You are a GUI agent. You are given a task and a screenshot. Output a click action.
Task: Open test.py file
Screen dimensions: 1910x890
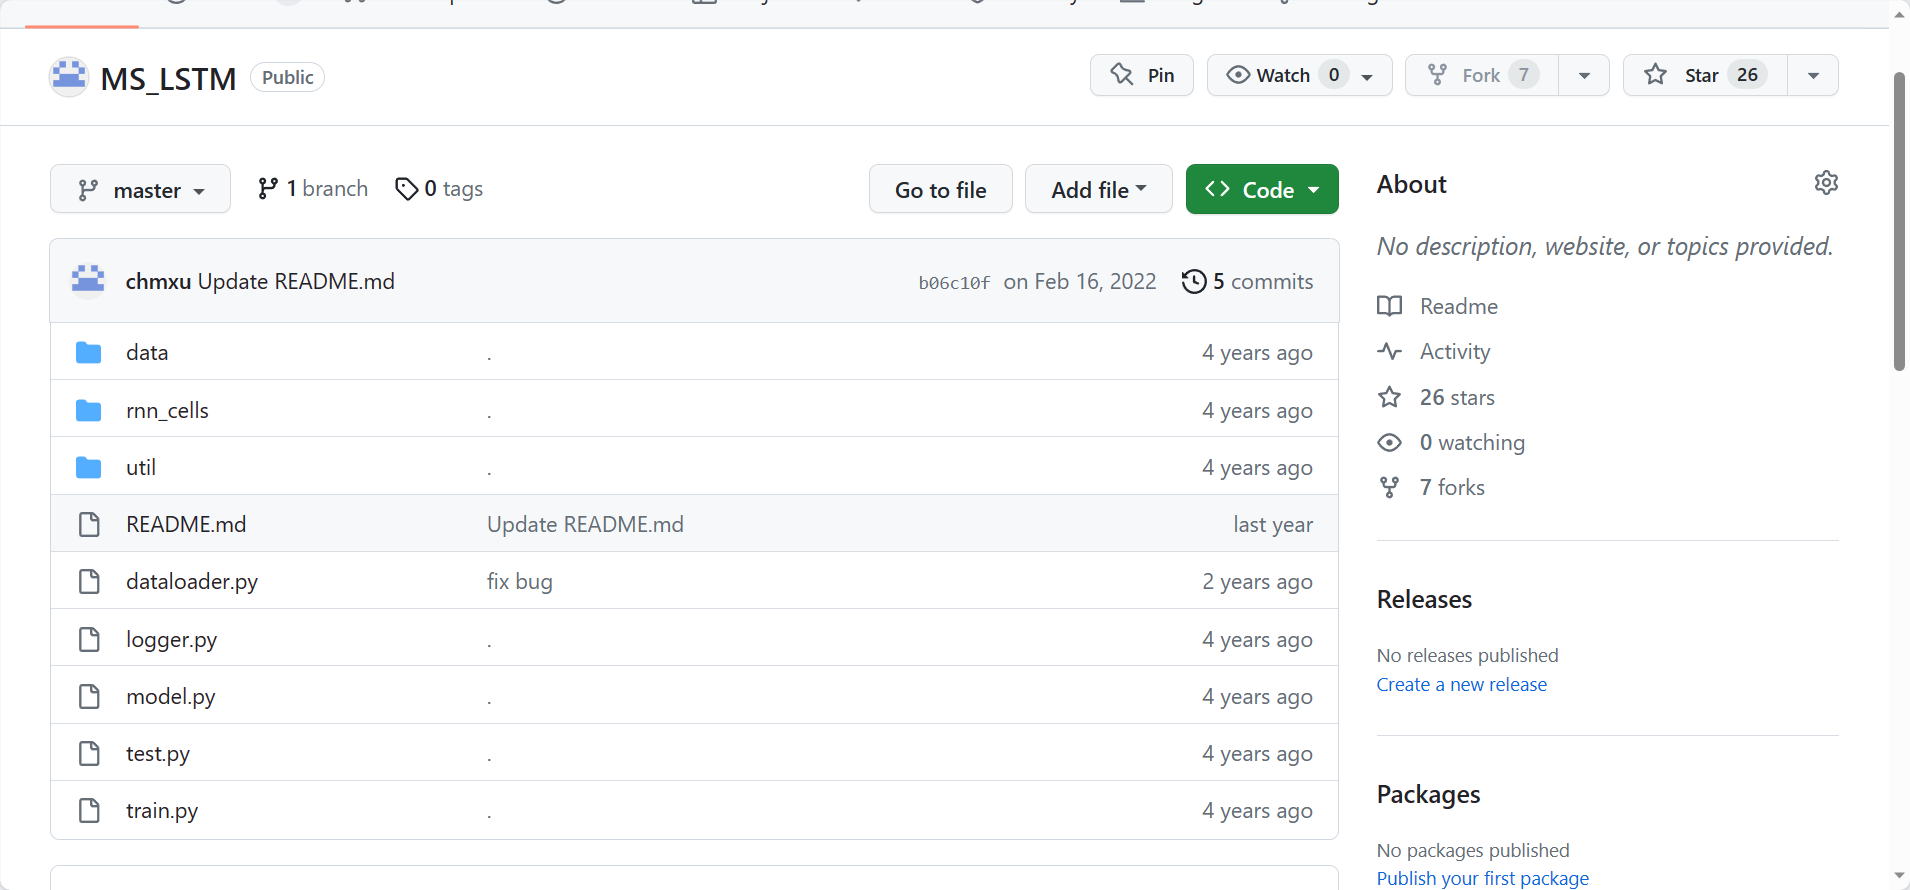point(158,754)
